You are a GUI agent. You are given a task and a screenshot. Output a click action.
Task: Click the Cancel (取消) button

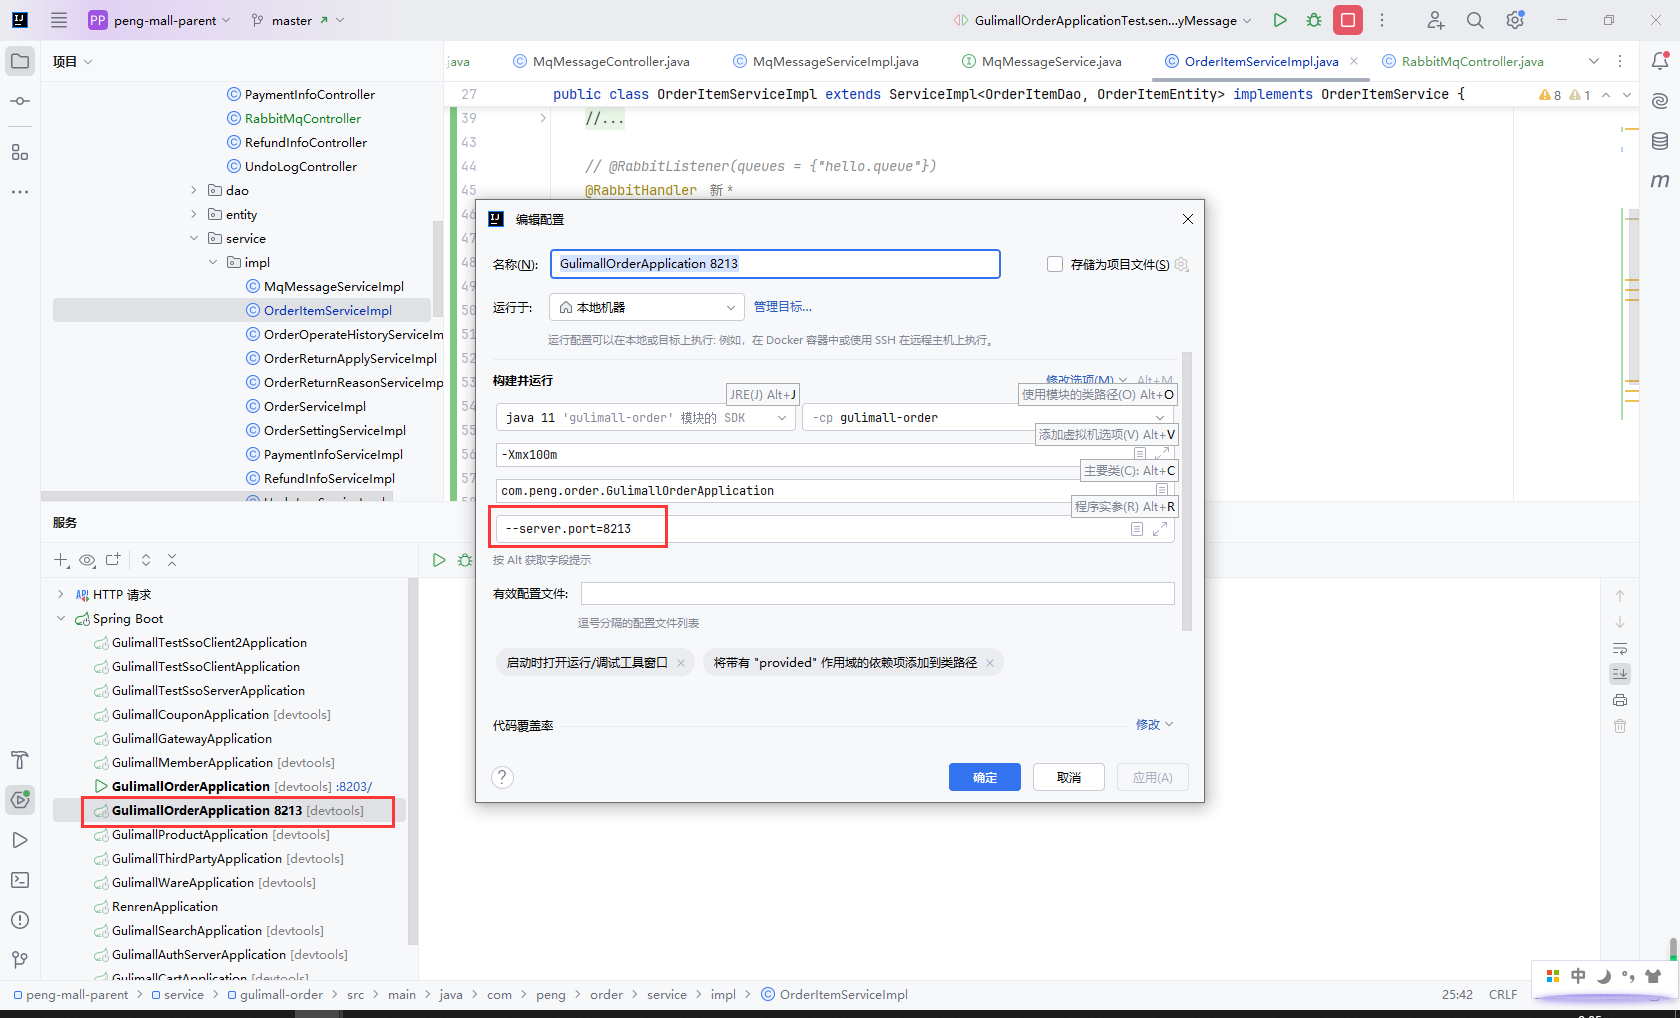(1069, 777)
